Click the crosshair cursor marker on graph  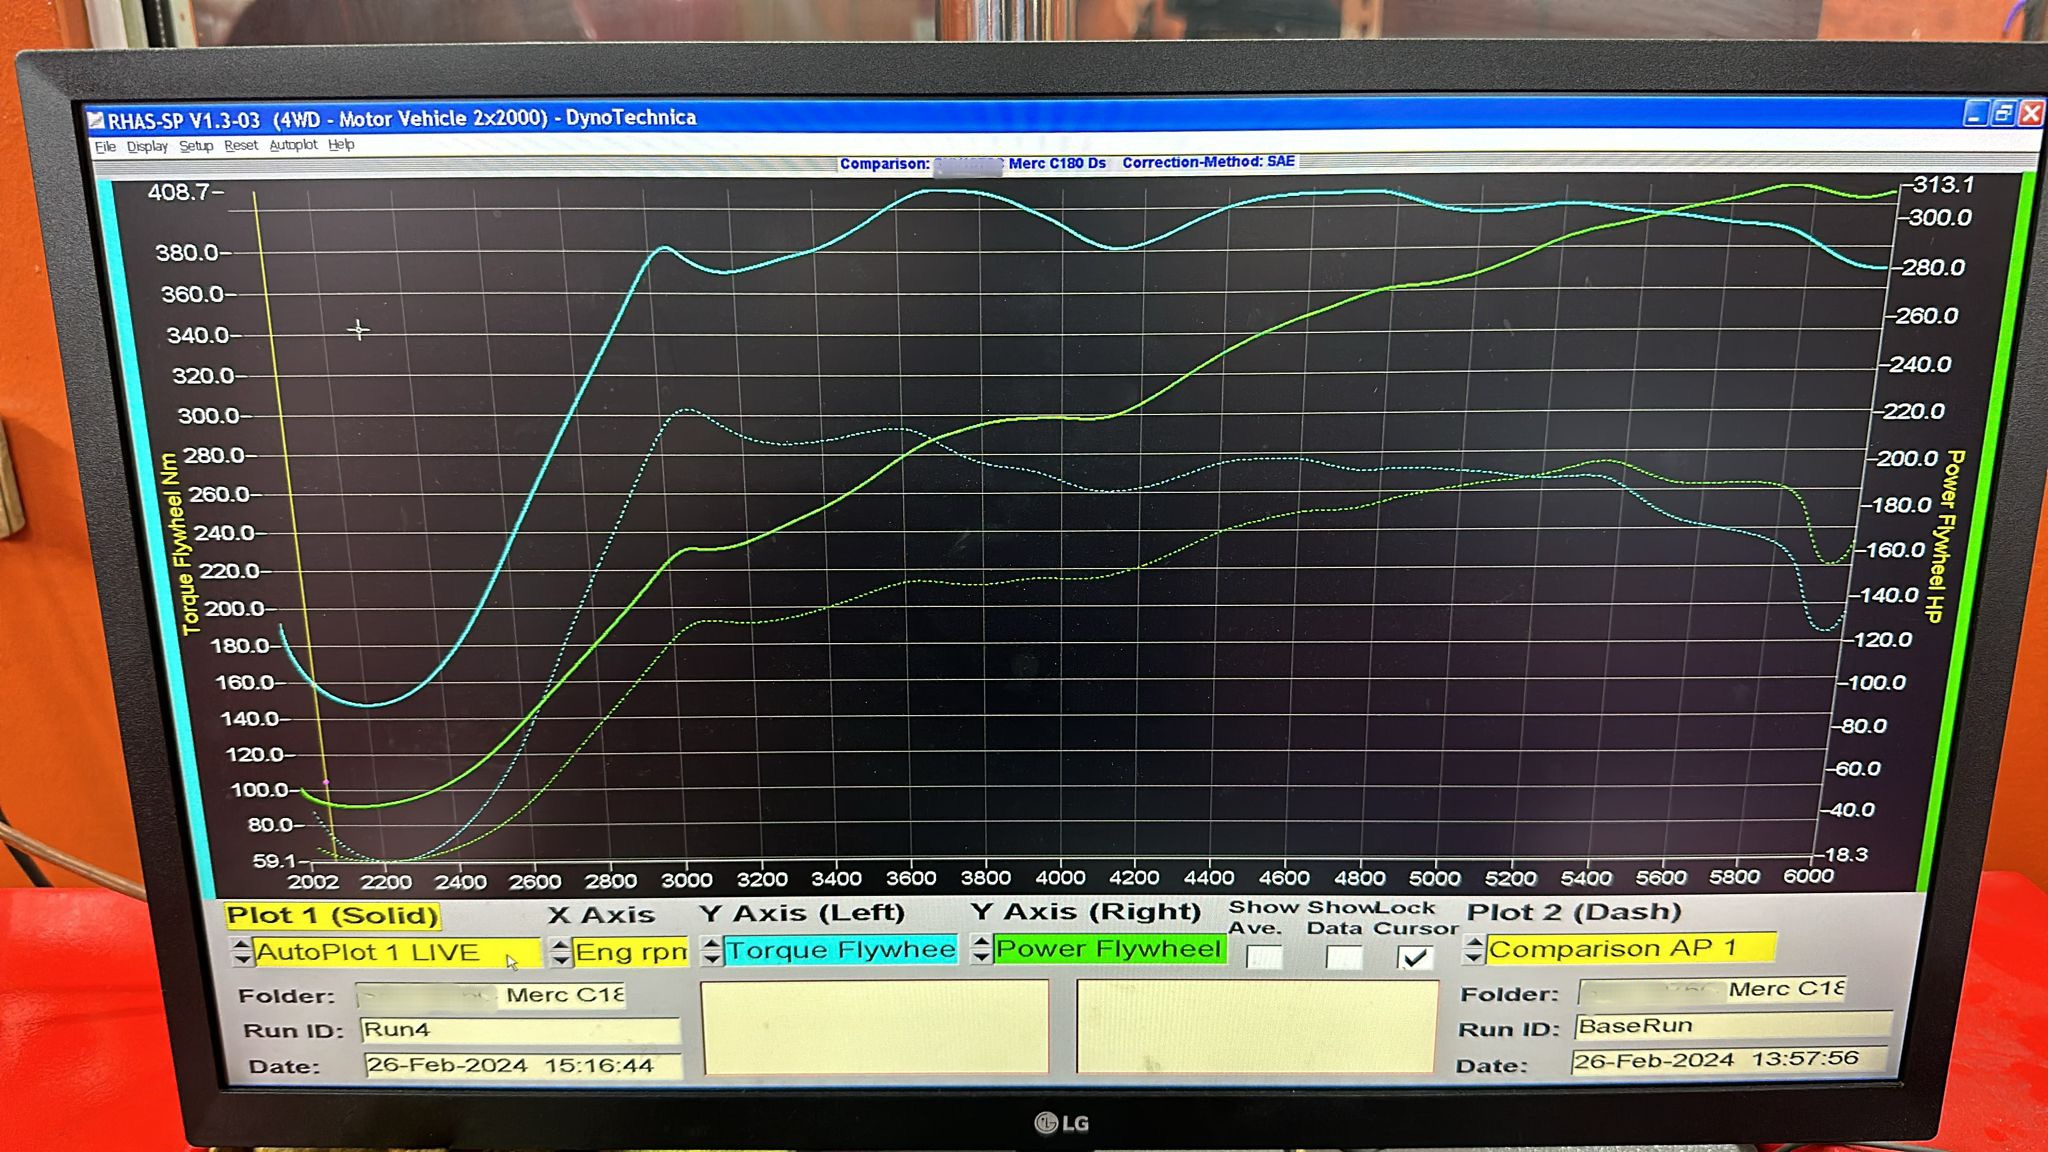(x=358, y=329)
